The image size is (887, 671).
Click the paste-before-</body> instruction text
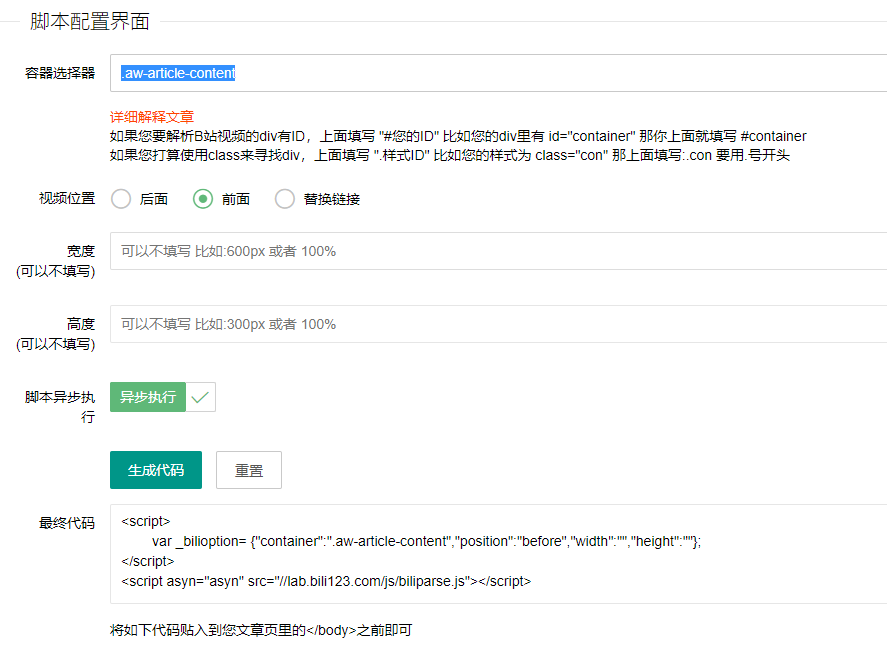(261, 630)
